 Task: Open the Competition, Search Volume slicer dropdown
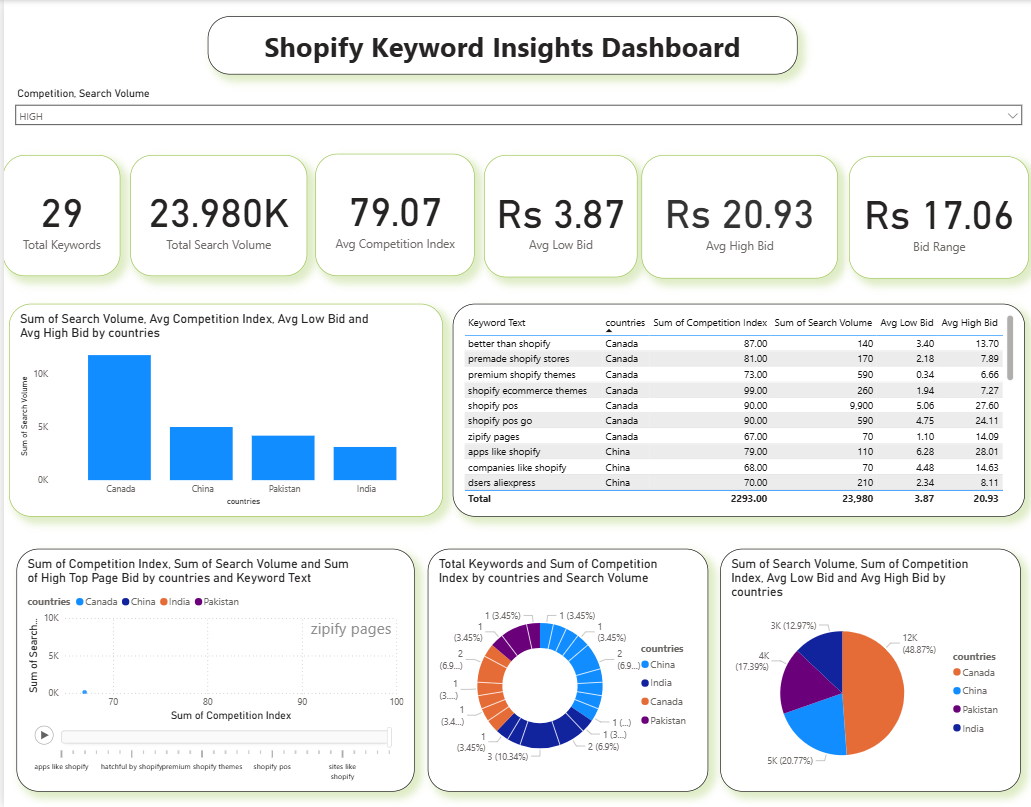[518, 117]
